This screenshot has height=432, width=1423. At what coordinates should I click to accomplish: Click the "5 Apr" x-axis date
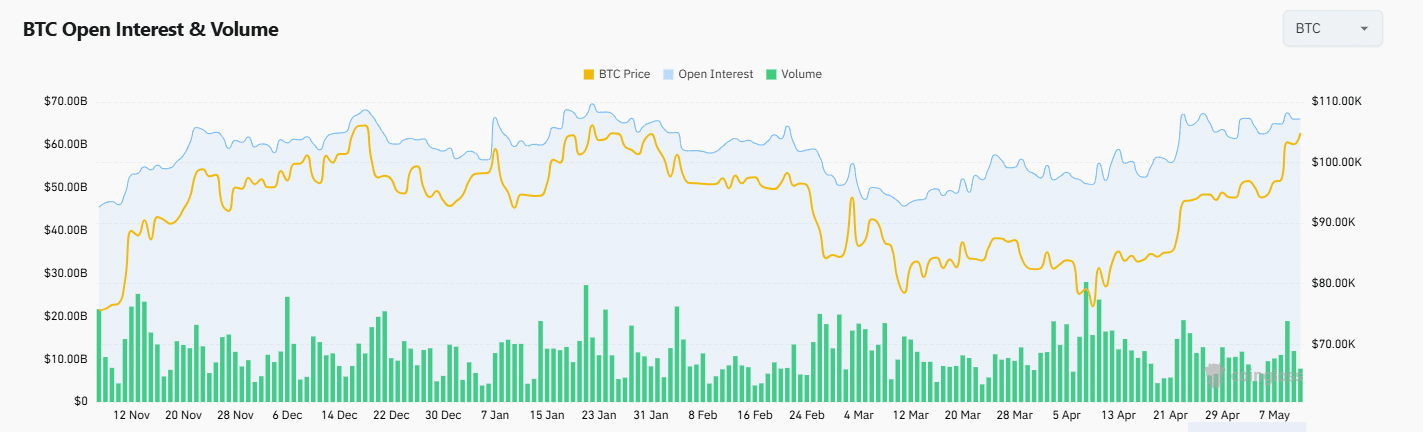[1067, 415]
